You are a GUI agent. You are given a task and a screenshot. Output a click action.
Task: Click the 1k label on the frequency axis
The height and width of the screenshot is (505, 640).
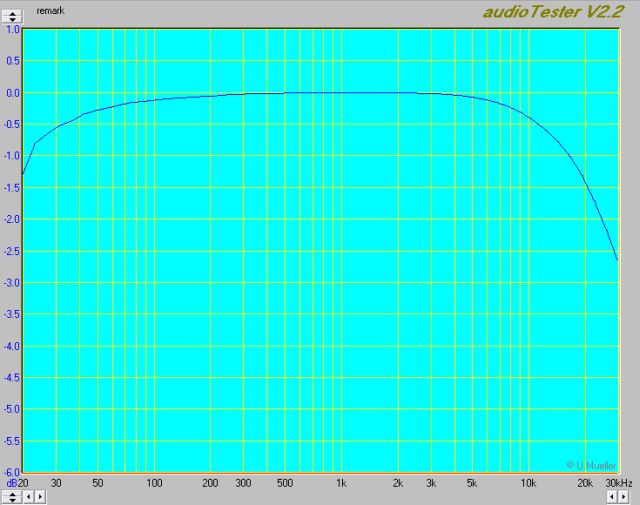(340, 483)
